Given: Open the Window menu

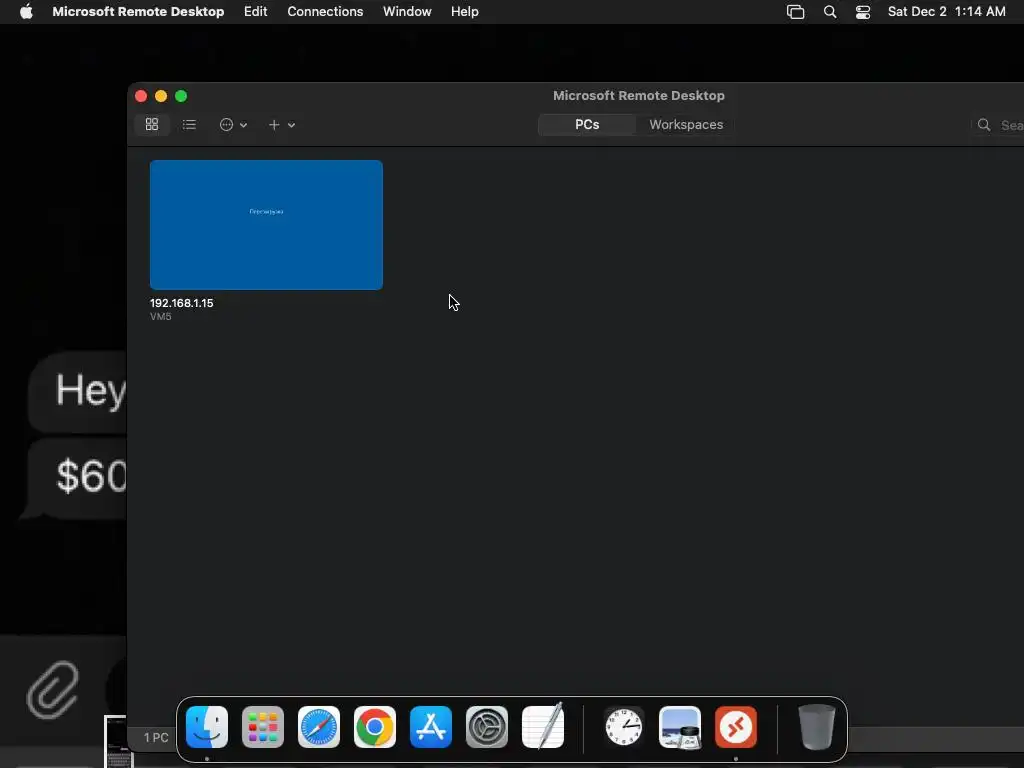Looking at the screenshot, I should 407,12.
